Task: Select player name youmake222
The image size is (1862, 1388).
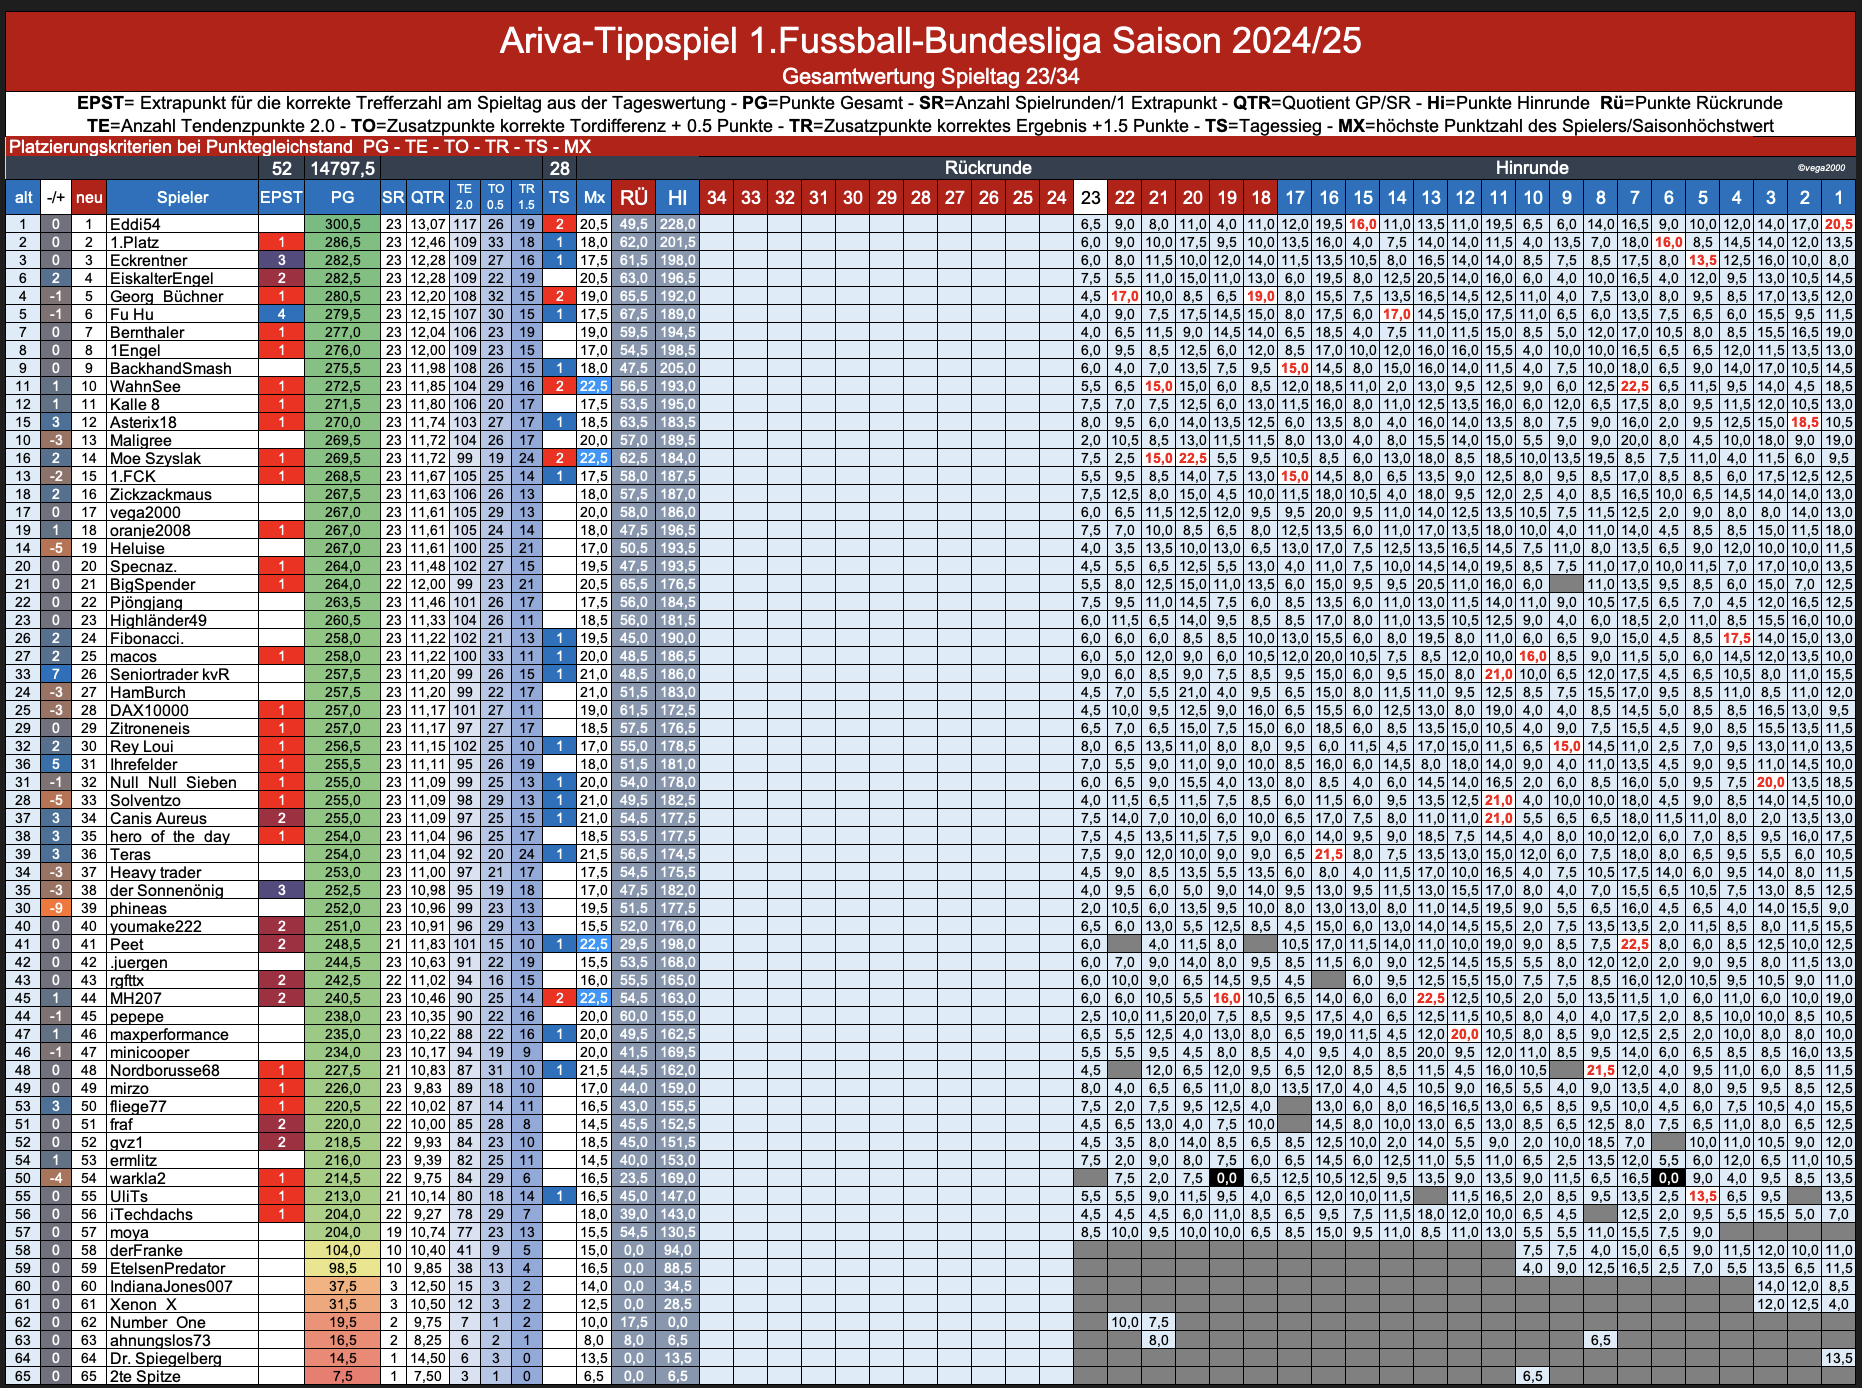Action: tap(155, 926)
